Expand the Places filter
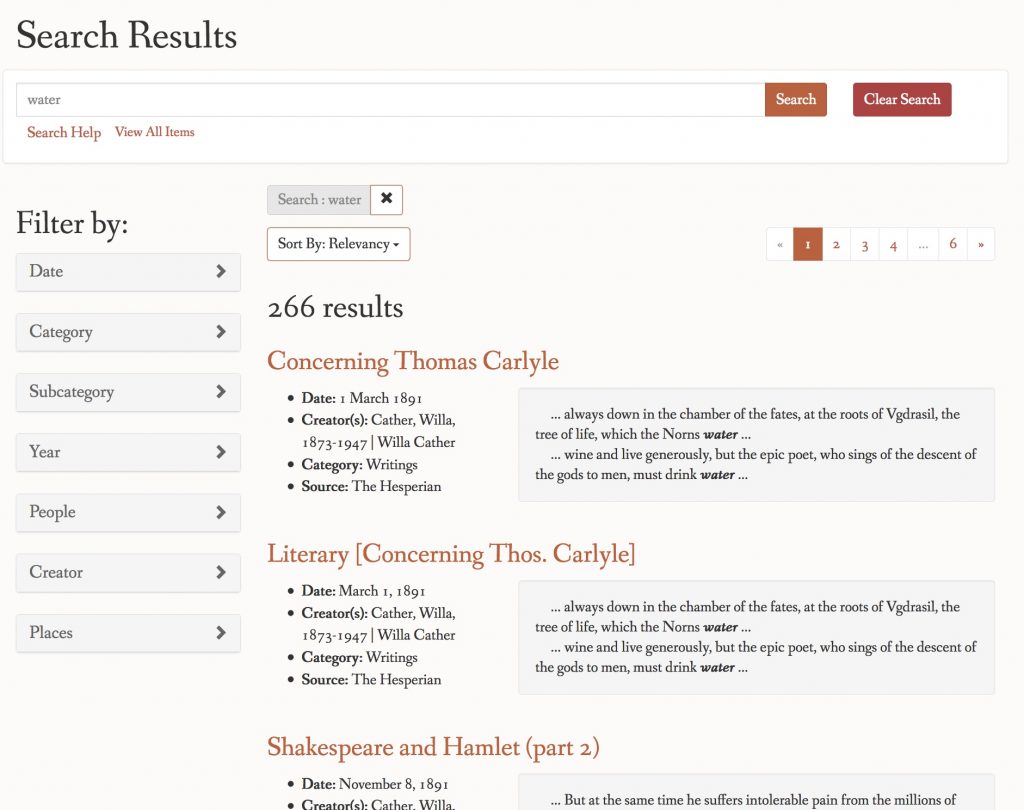The width and height of the screenshot is (1024, 810). coord(128,633)
